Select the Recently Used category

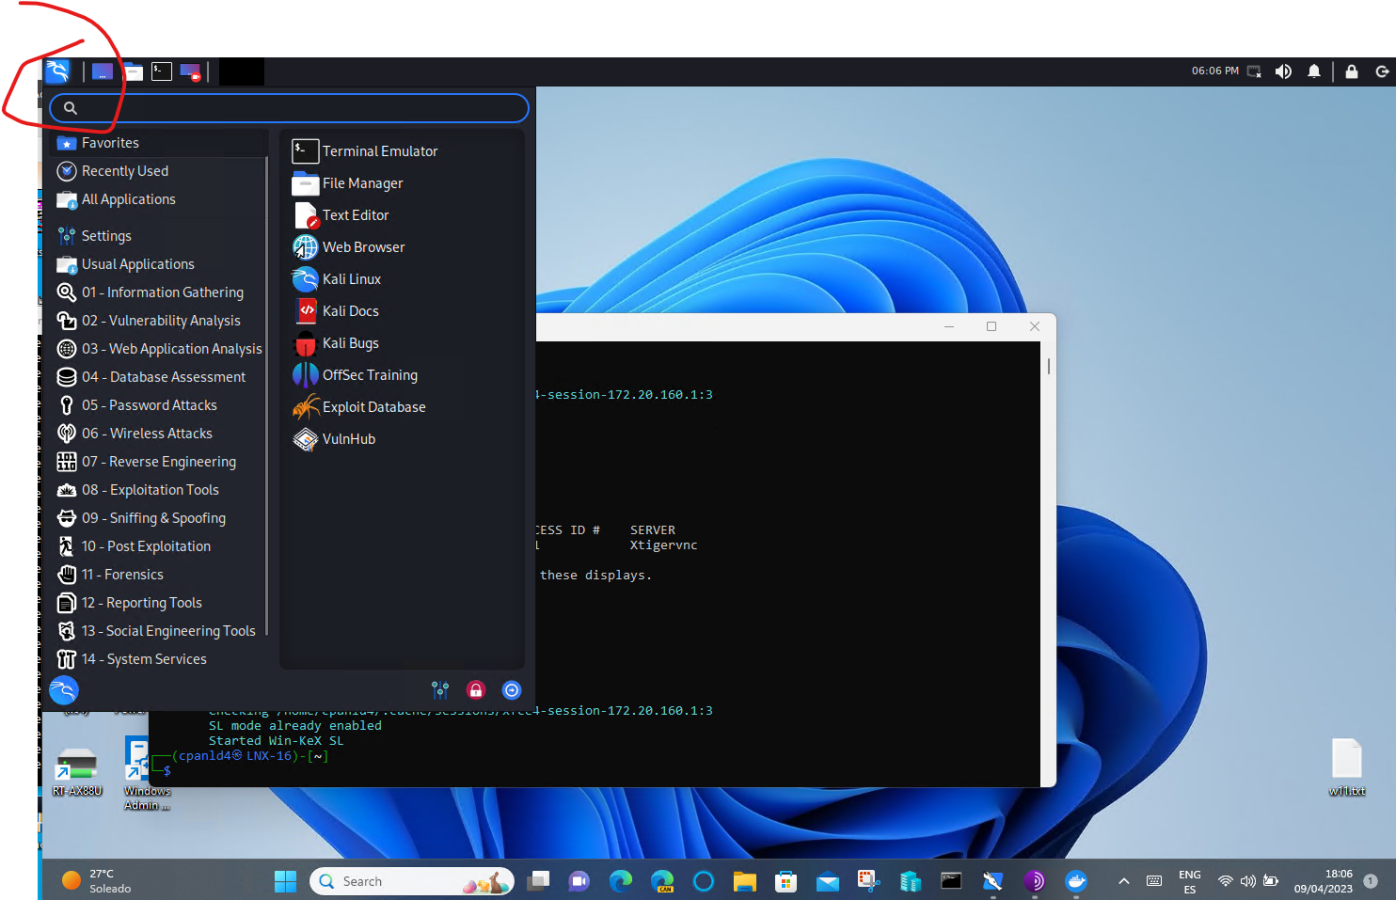tap(160, 171)
